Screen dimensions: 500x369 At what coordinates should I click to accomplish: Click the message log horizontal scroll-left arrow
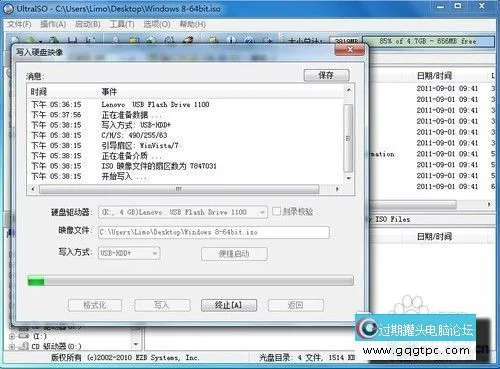point(33,189)
